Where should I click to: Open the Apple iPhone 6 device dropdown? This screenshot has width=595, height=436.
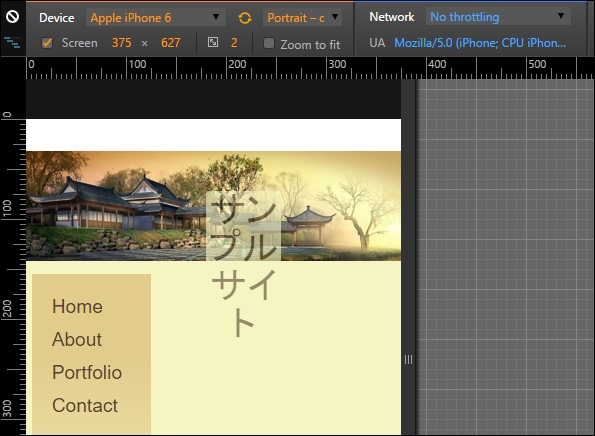click(x=156, y=17)
